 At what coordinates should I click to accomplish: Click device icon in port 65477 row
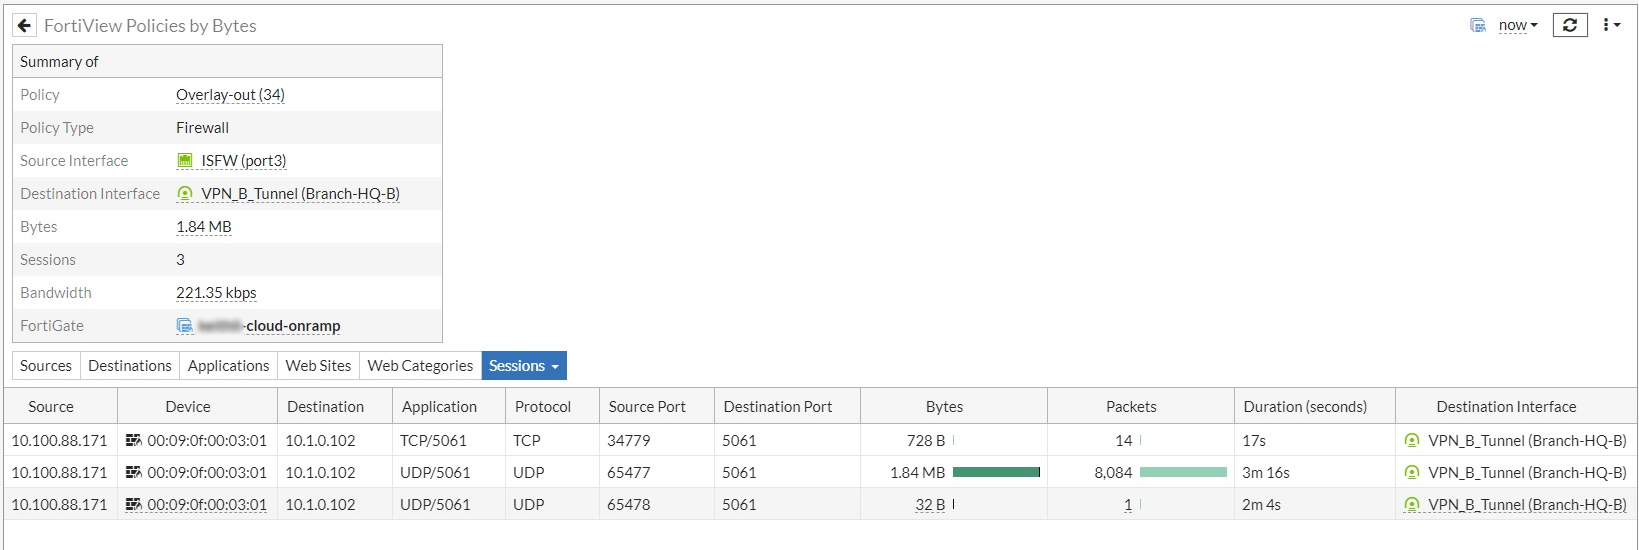pos(133,472)
